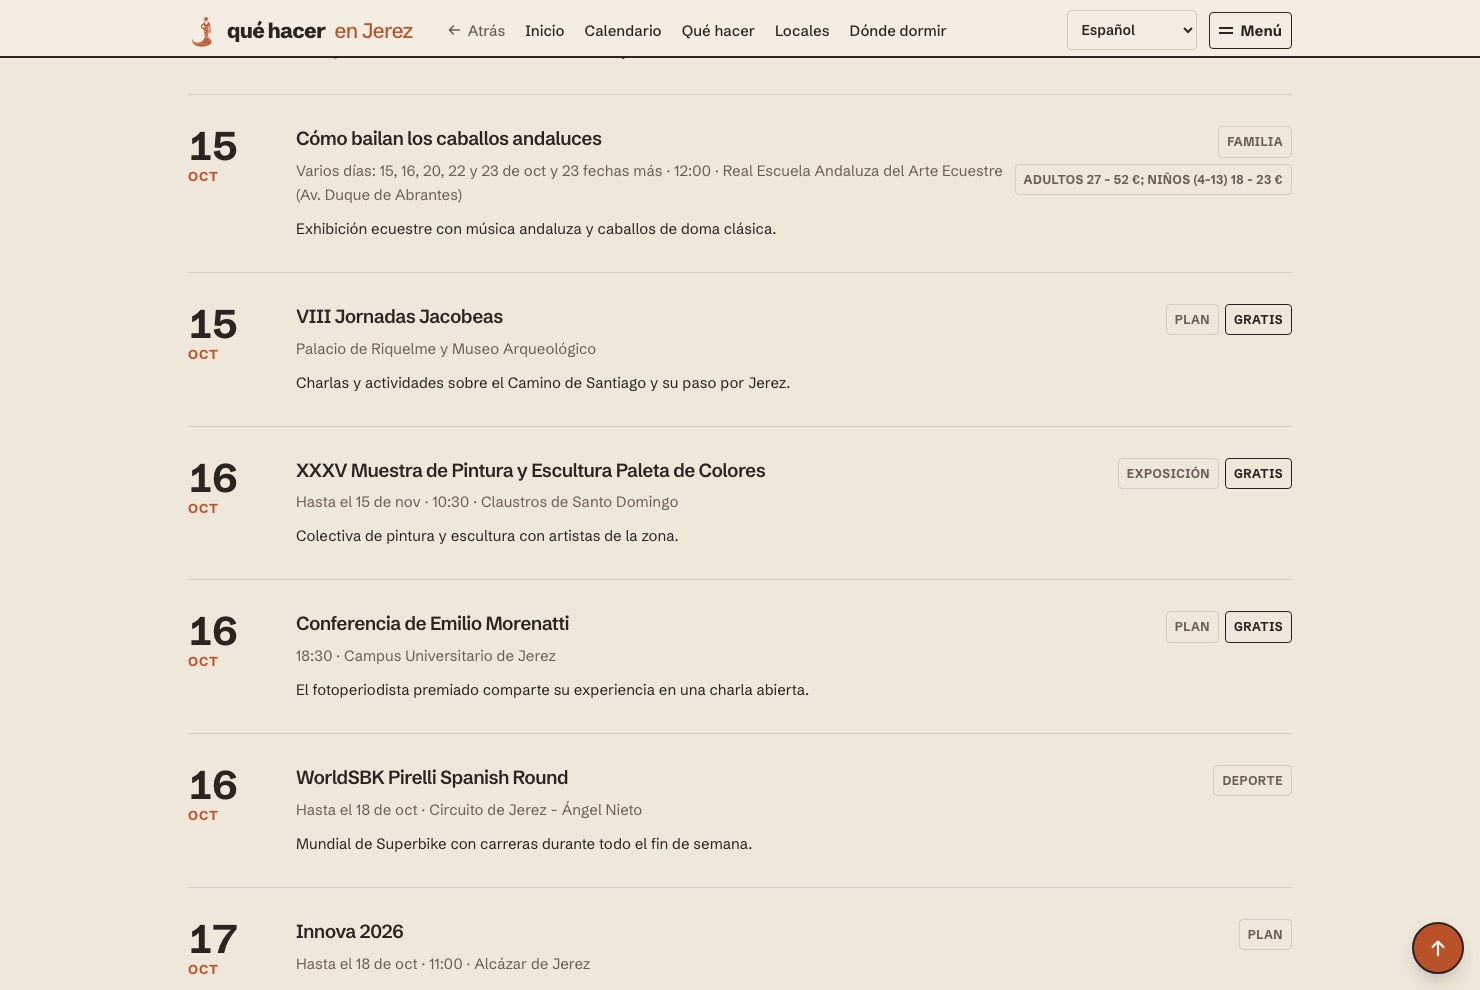Click GRATIS tag on VIII Jornadas Jacobeas
Image resolution: width=1480 pixels, height=990 pixels.
(x=1258, y=320)
